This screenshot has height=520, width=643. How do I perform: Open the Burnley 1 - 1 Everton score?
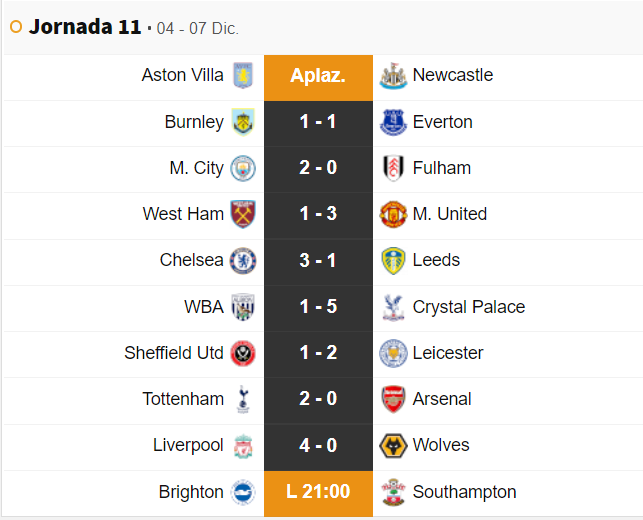click(318, 122)
